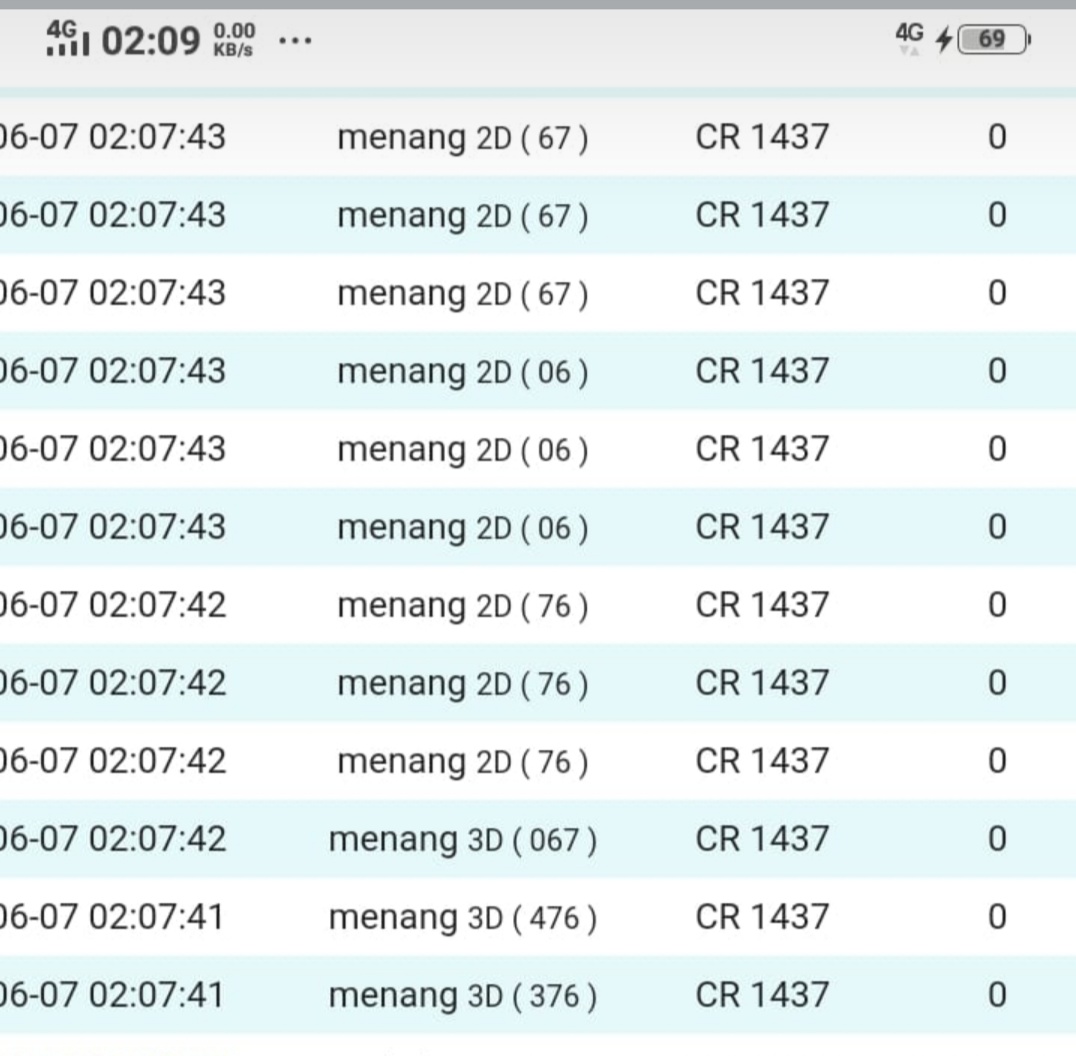The height and width of the screenshot is (1056, 1076).
Task: Tap the 0.00 KB/s network speed indicator
Action: (235, 42)
